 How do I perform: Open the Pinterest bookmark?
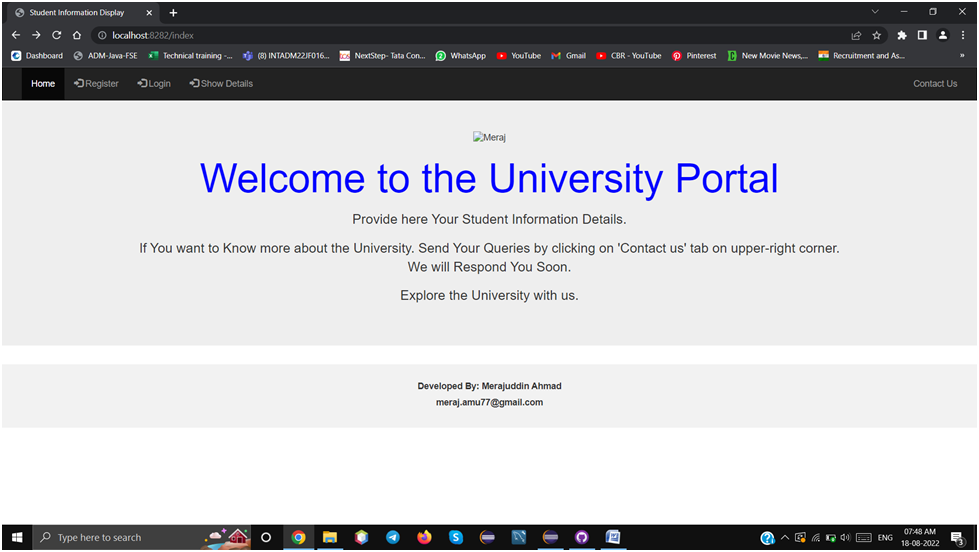(694, 56)
